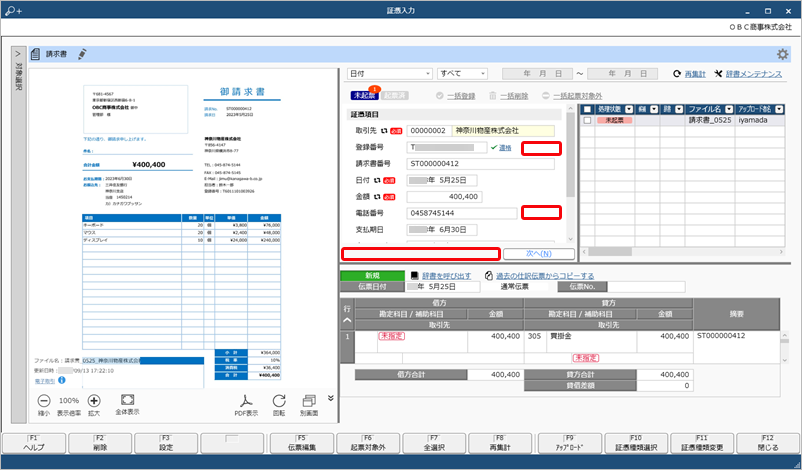Screen dimensions: 802x470
Task: Switch to the 未起票 tab
Action: [x=364, y=96]
